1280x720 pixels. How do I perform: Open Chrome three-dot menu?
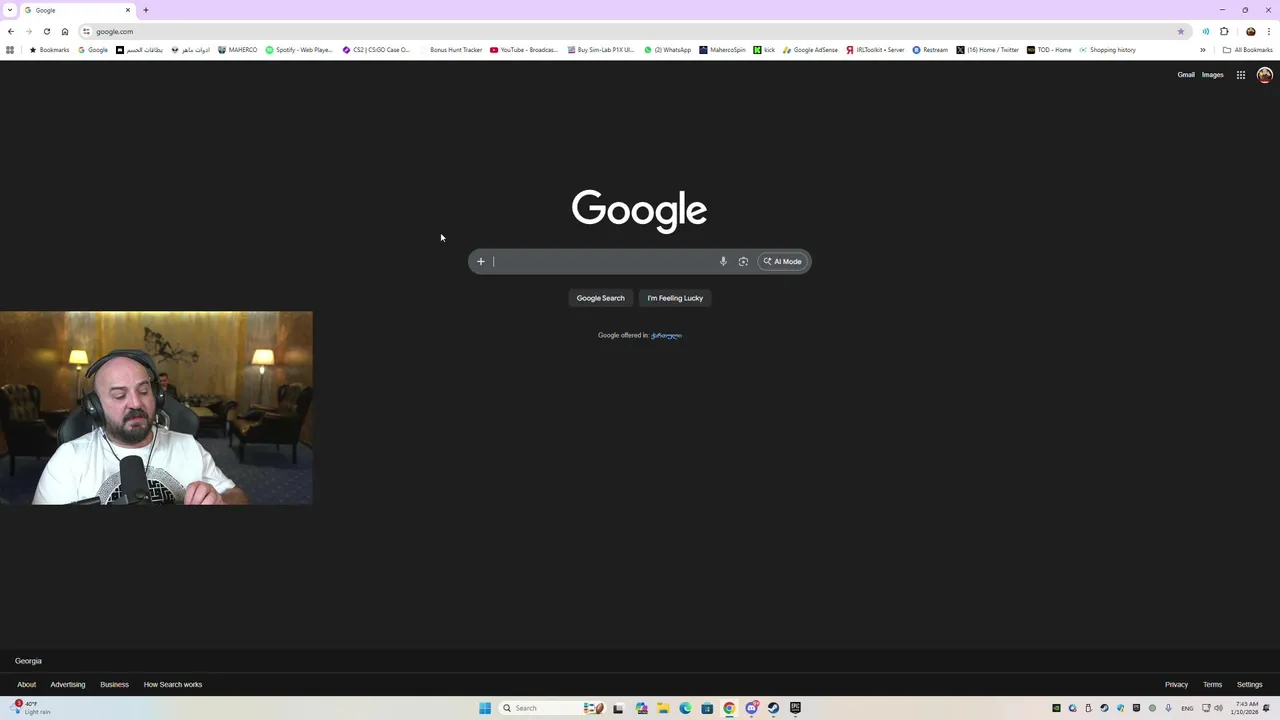1269,31
